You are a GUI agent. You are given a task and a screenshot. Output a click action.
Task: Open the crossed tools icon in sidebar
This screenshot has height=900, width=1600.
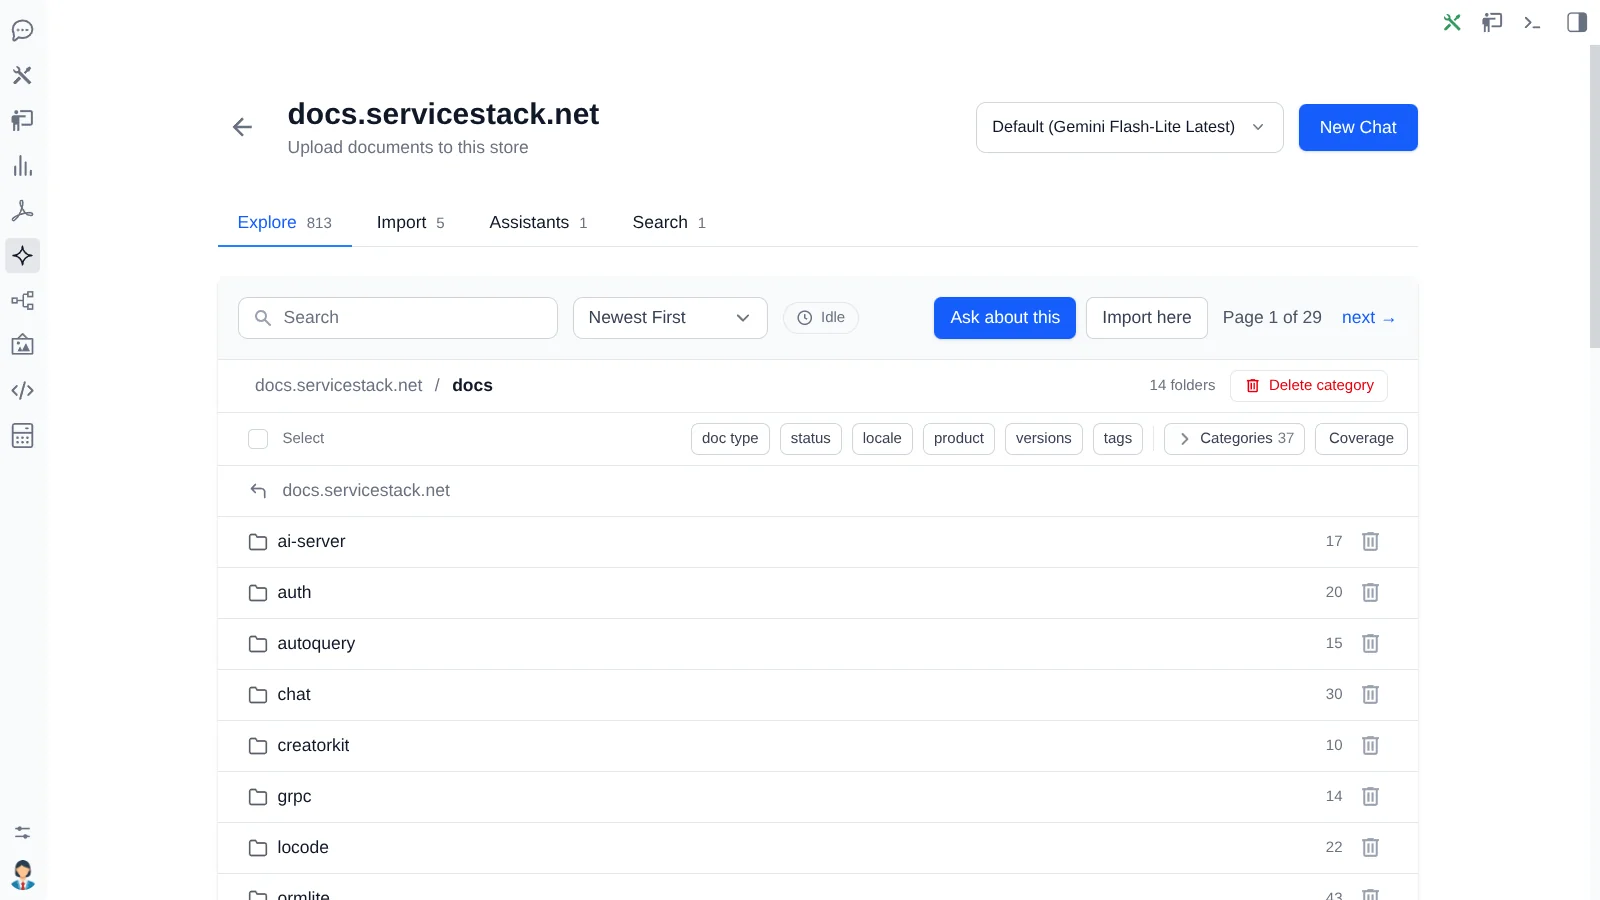(22, 75)
